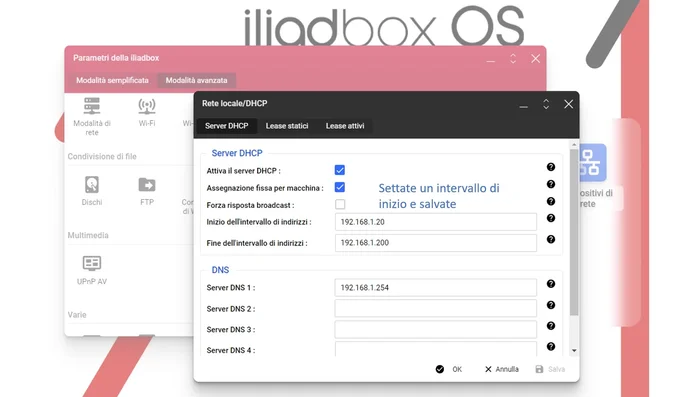Click help icon for Inizio dell'intervallo di indirizzi
Screen dimensions: 699x397
[551, 218]
